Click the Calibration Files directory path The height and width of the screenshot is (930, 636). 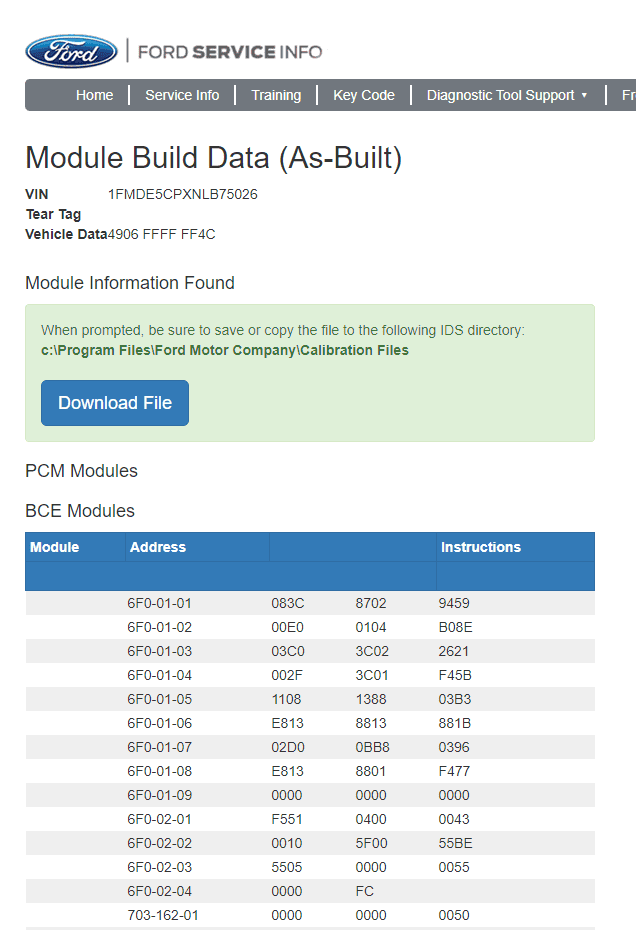click(225, 351)
